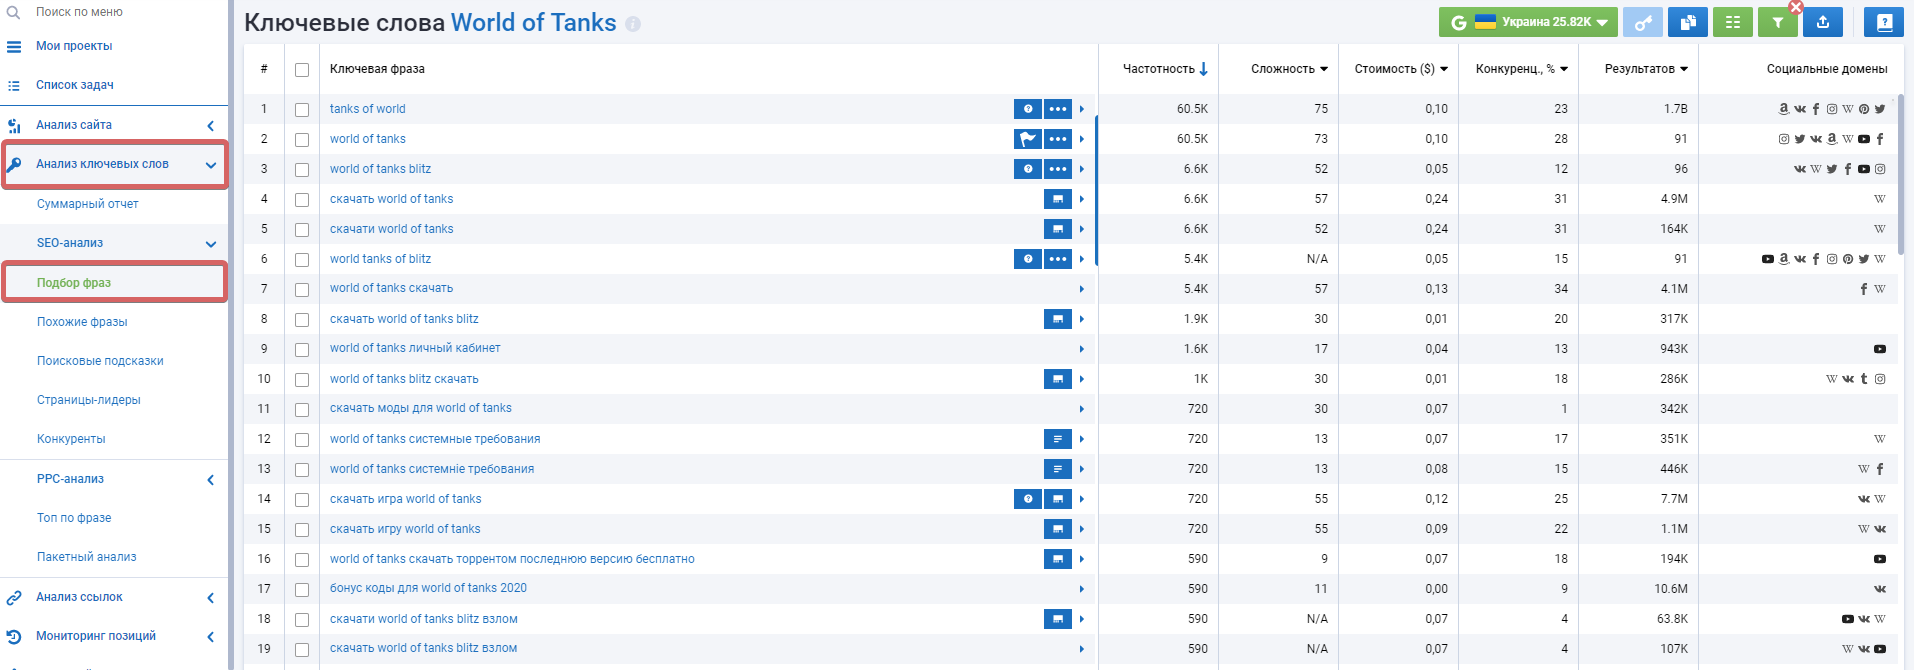Click the flag icon for world of tanks
1914x670 pixels.
click(x=1028, y=139)
